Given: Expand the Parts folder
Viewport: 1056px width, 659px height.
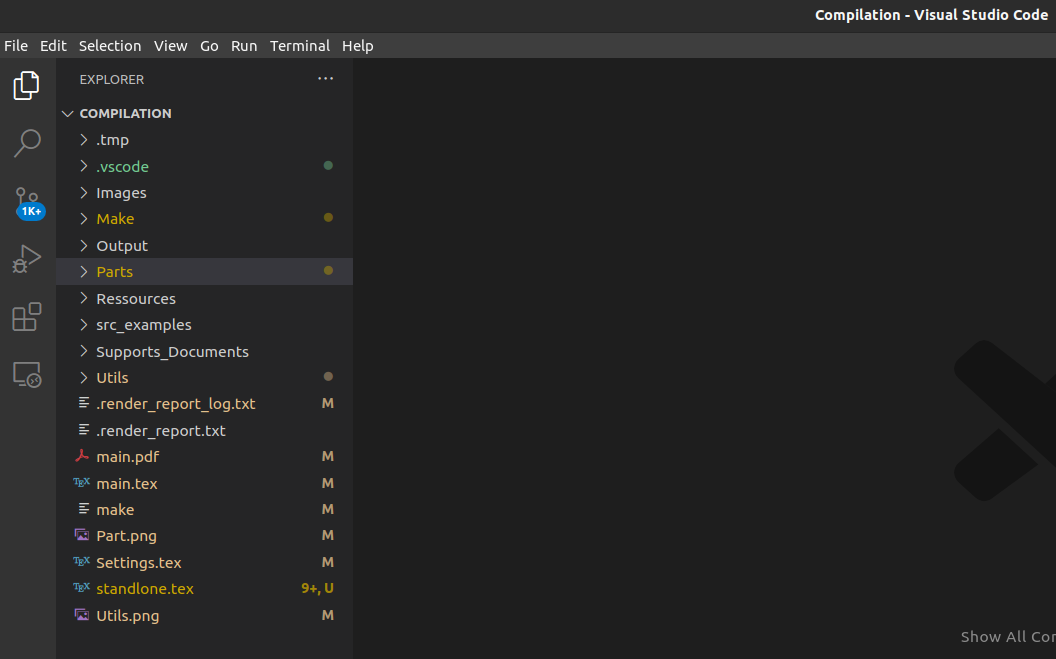Looking at the screenshot, I should click(84, 271).
